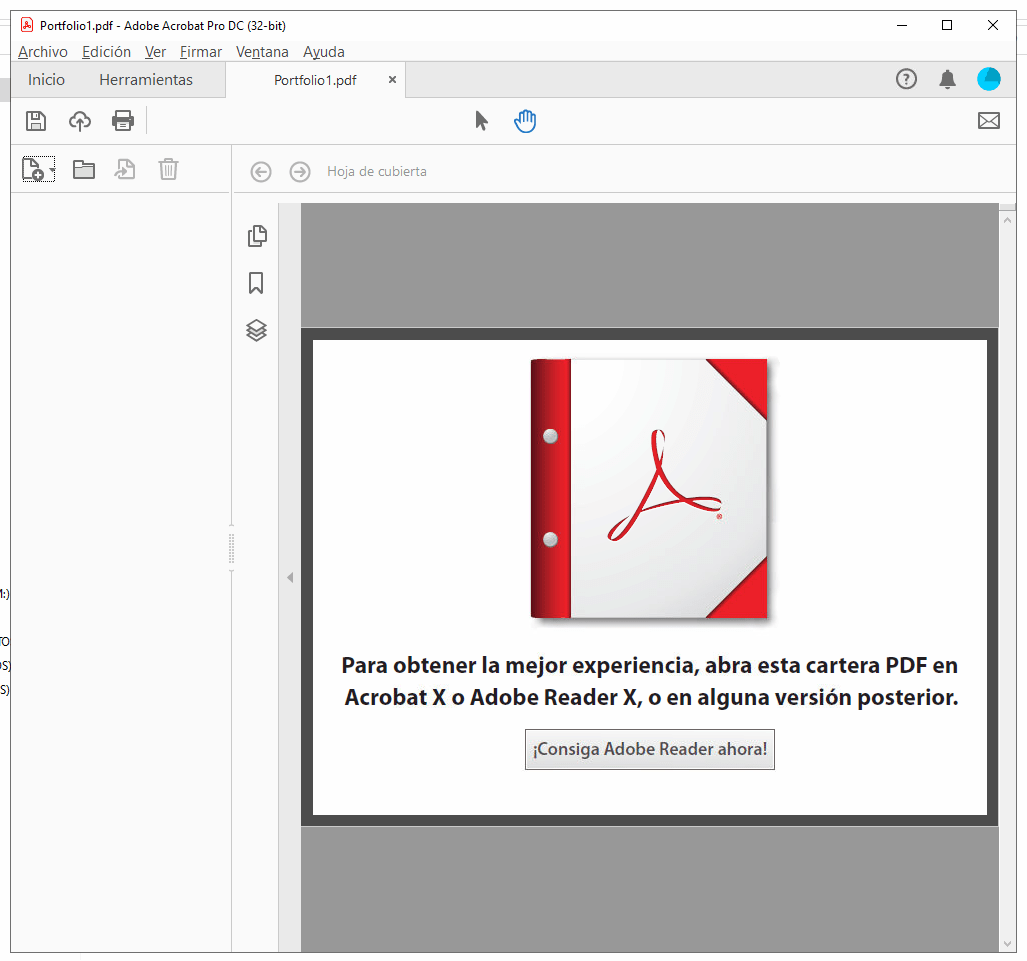Activate the Hand tool
1027x961 pixels.
point(524,120)
